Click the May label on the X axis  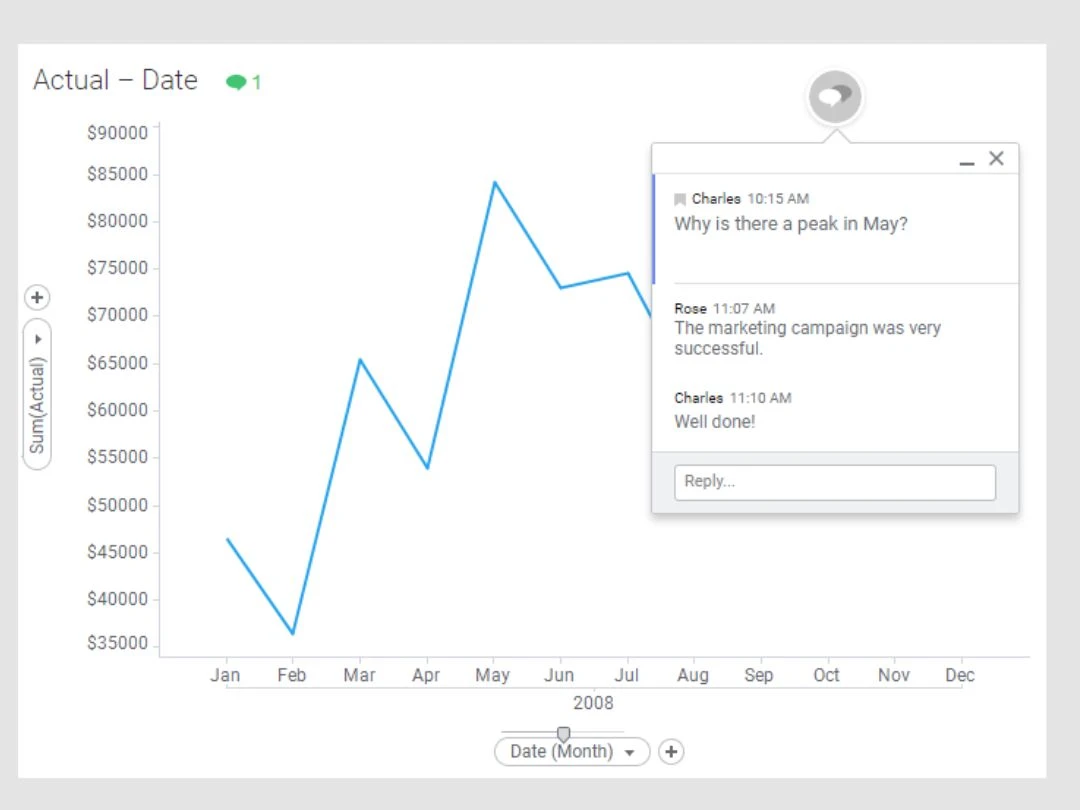point(492,676)
